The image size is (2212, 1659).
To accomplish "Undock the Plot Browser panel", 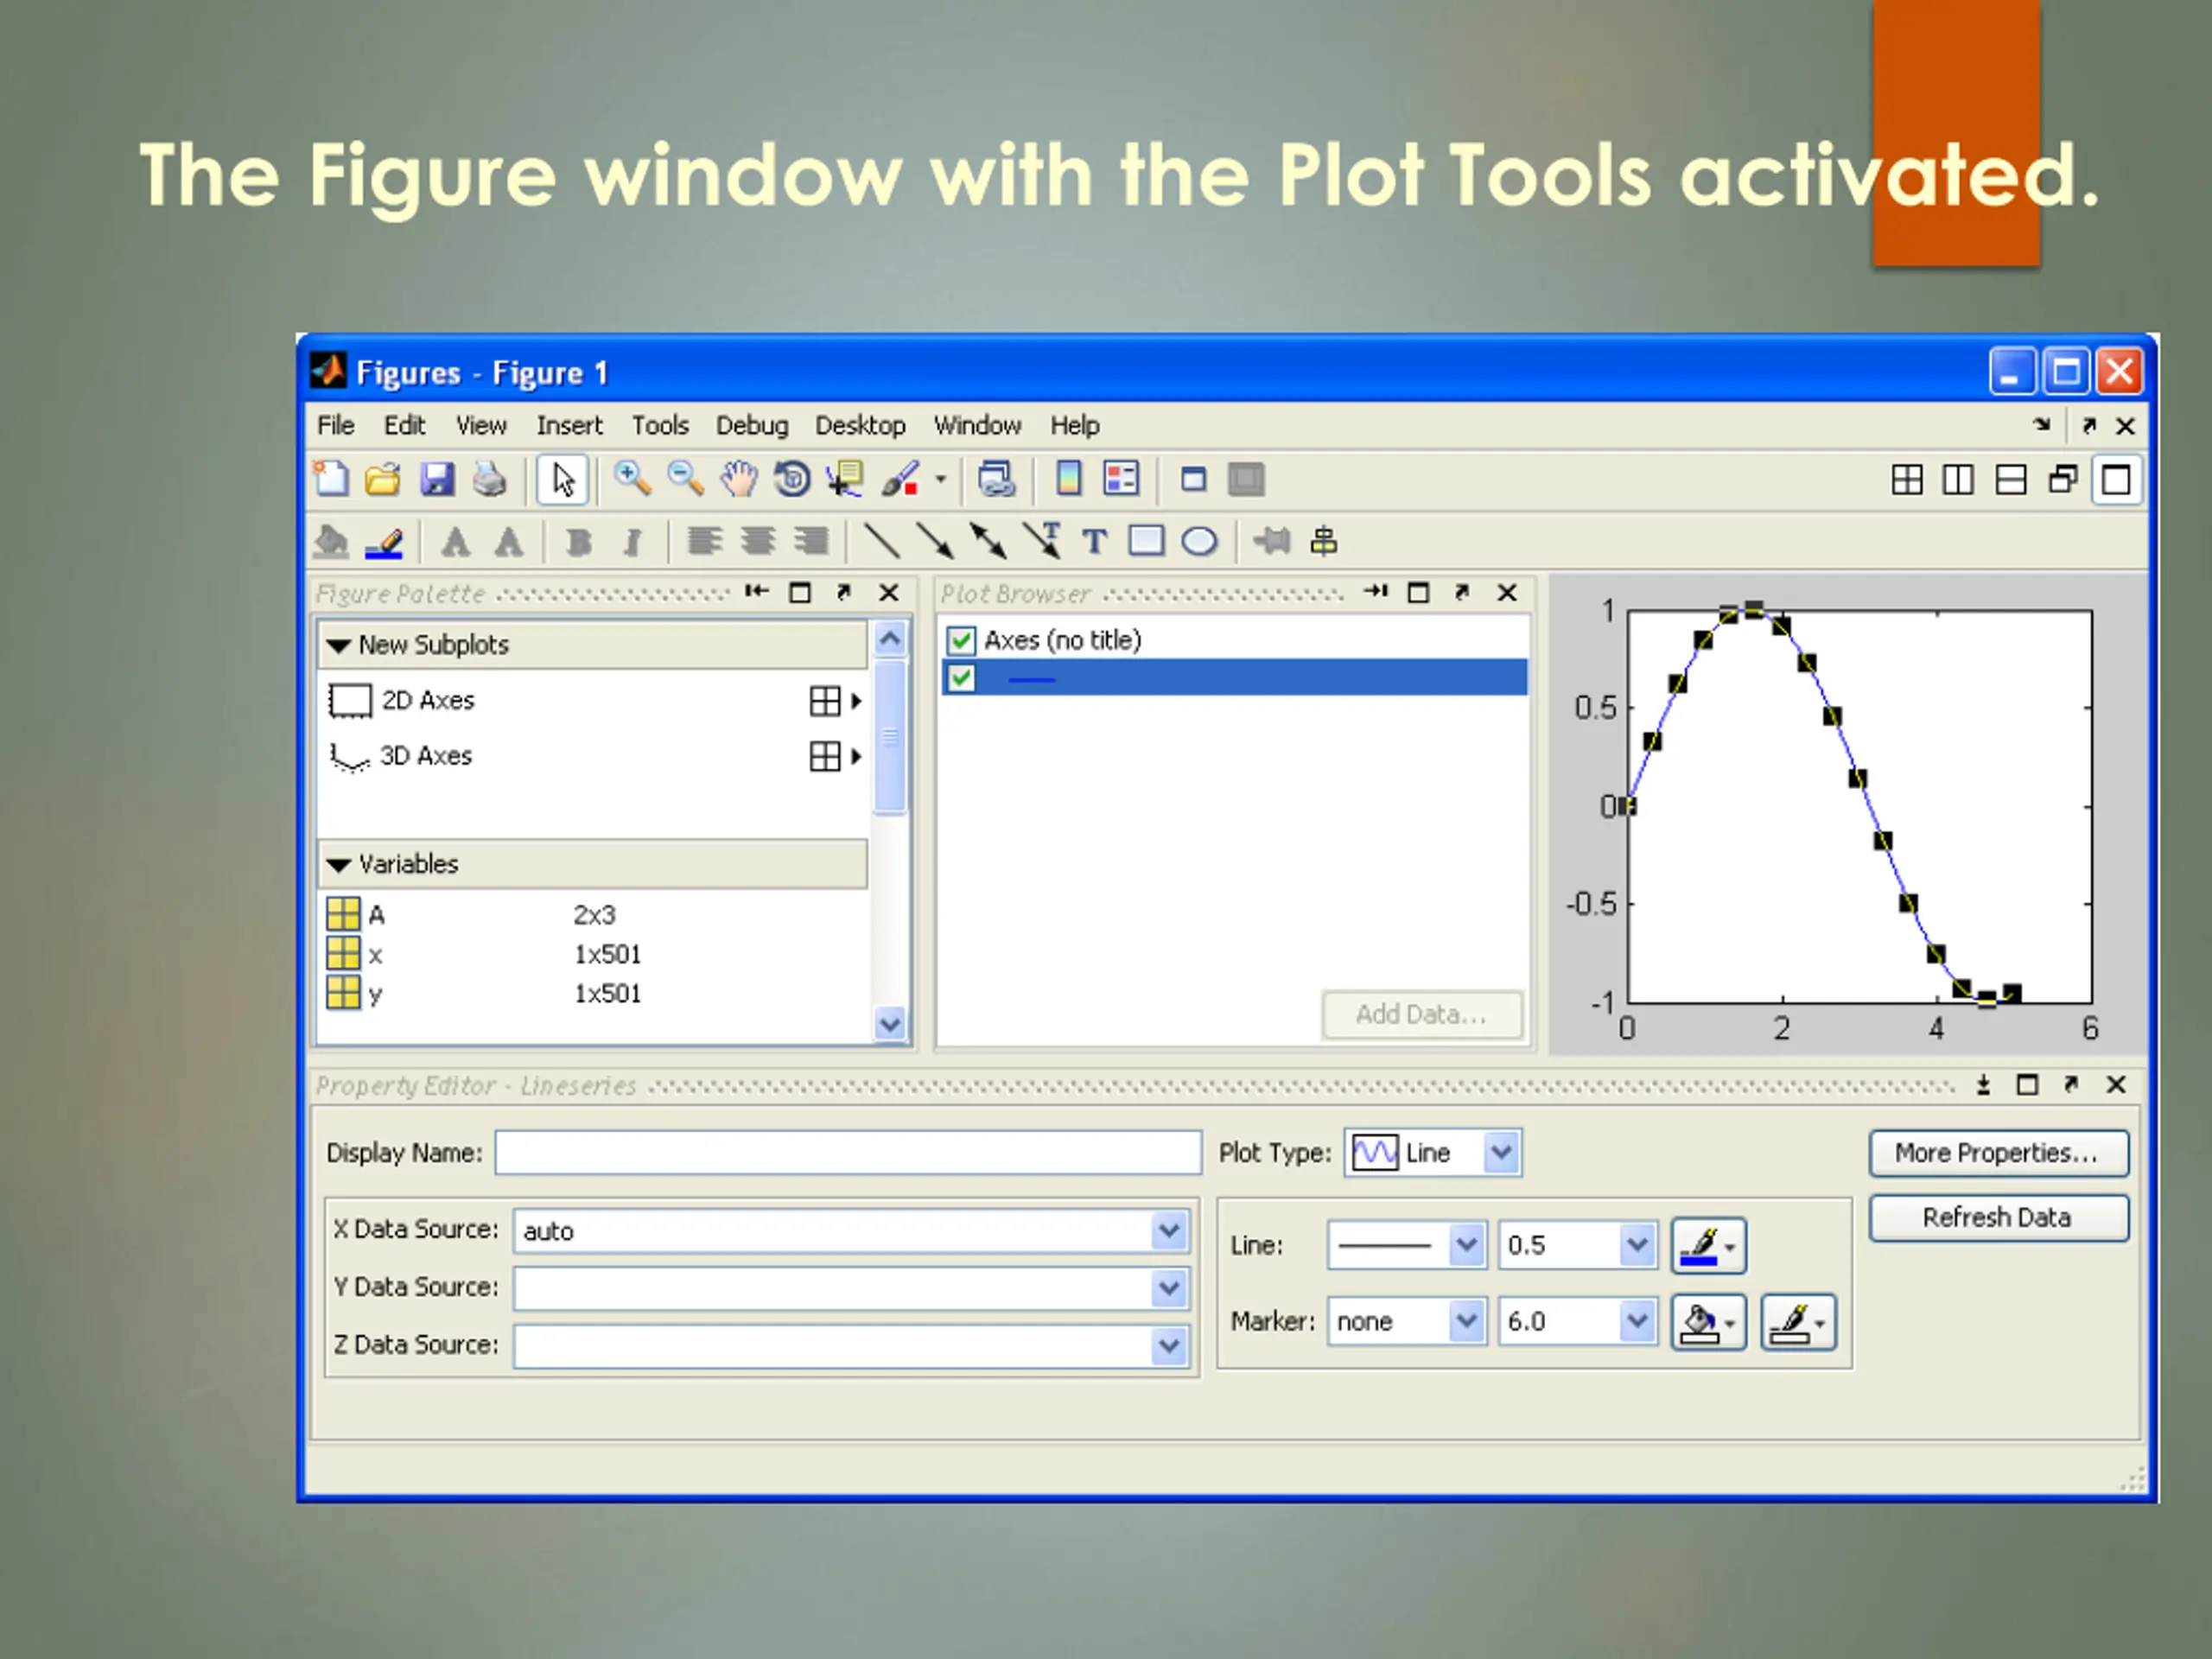I will point(1462,593).
